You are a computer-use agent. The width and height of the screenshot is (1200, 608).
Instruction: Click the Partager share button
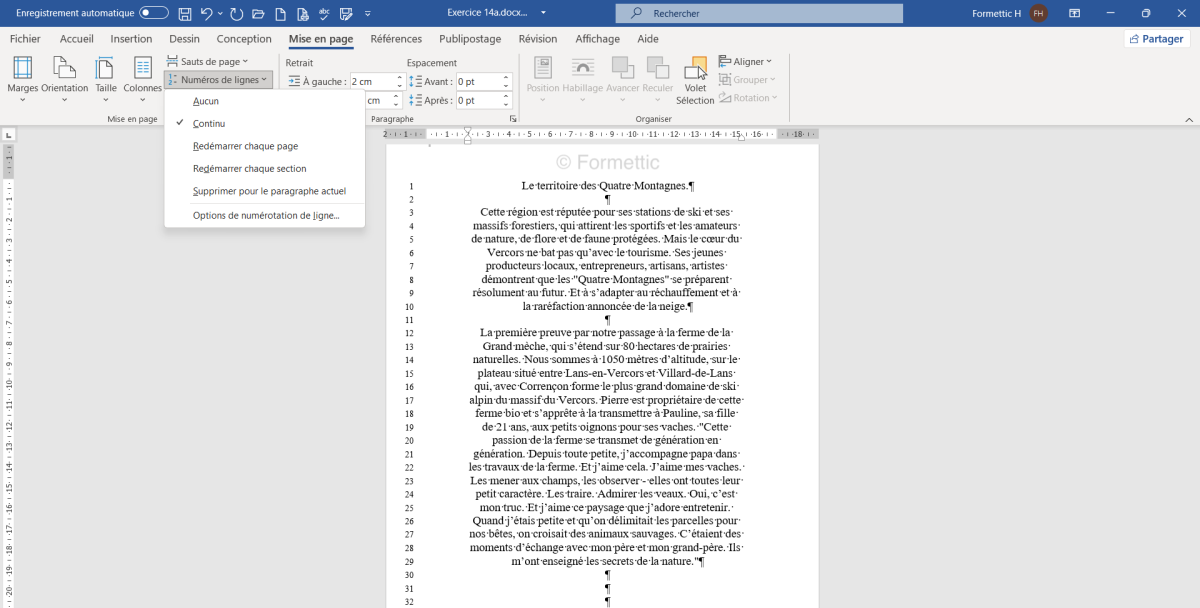click(1157, 39)
